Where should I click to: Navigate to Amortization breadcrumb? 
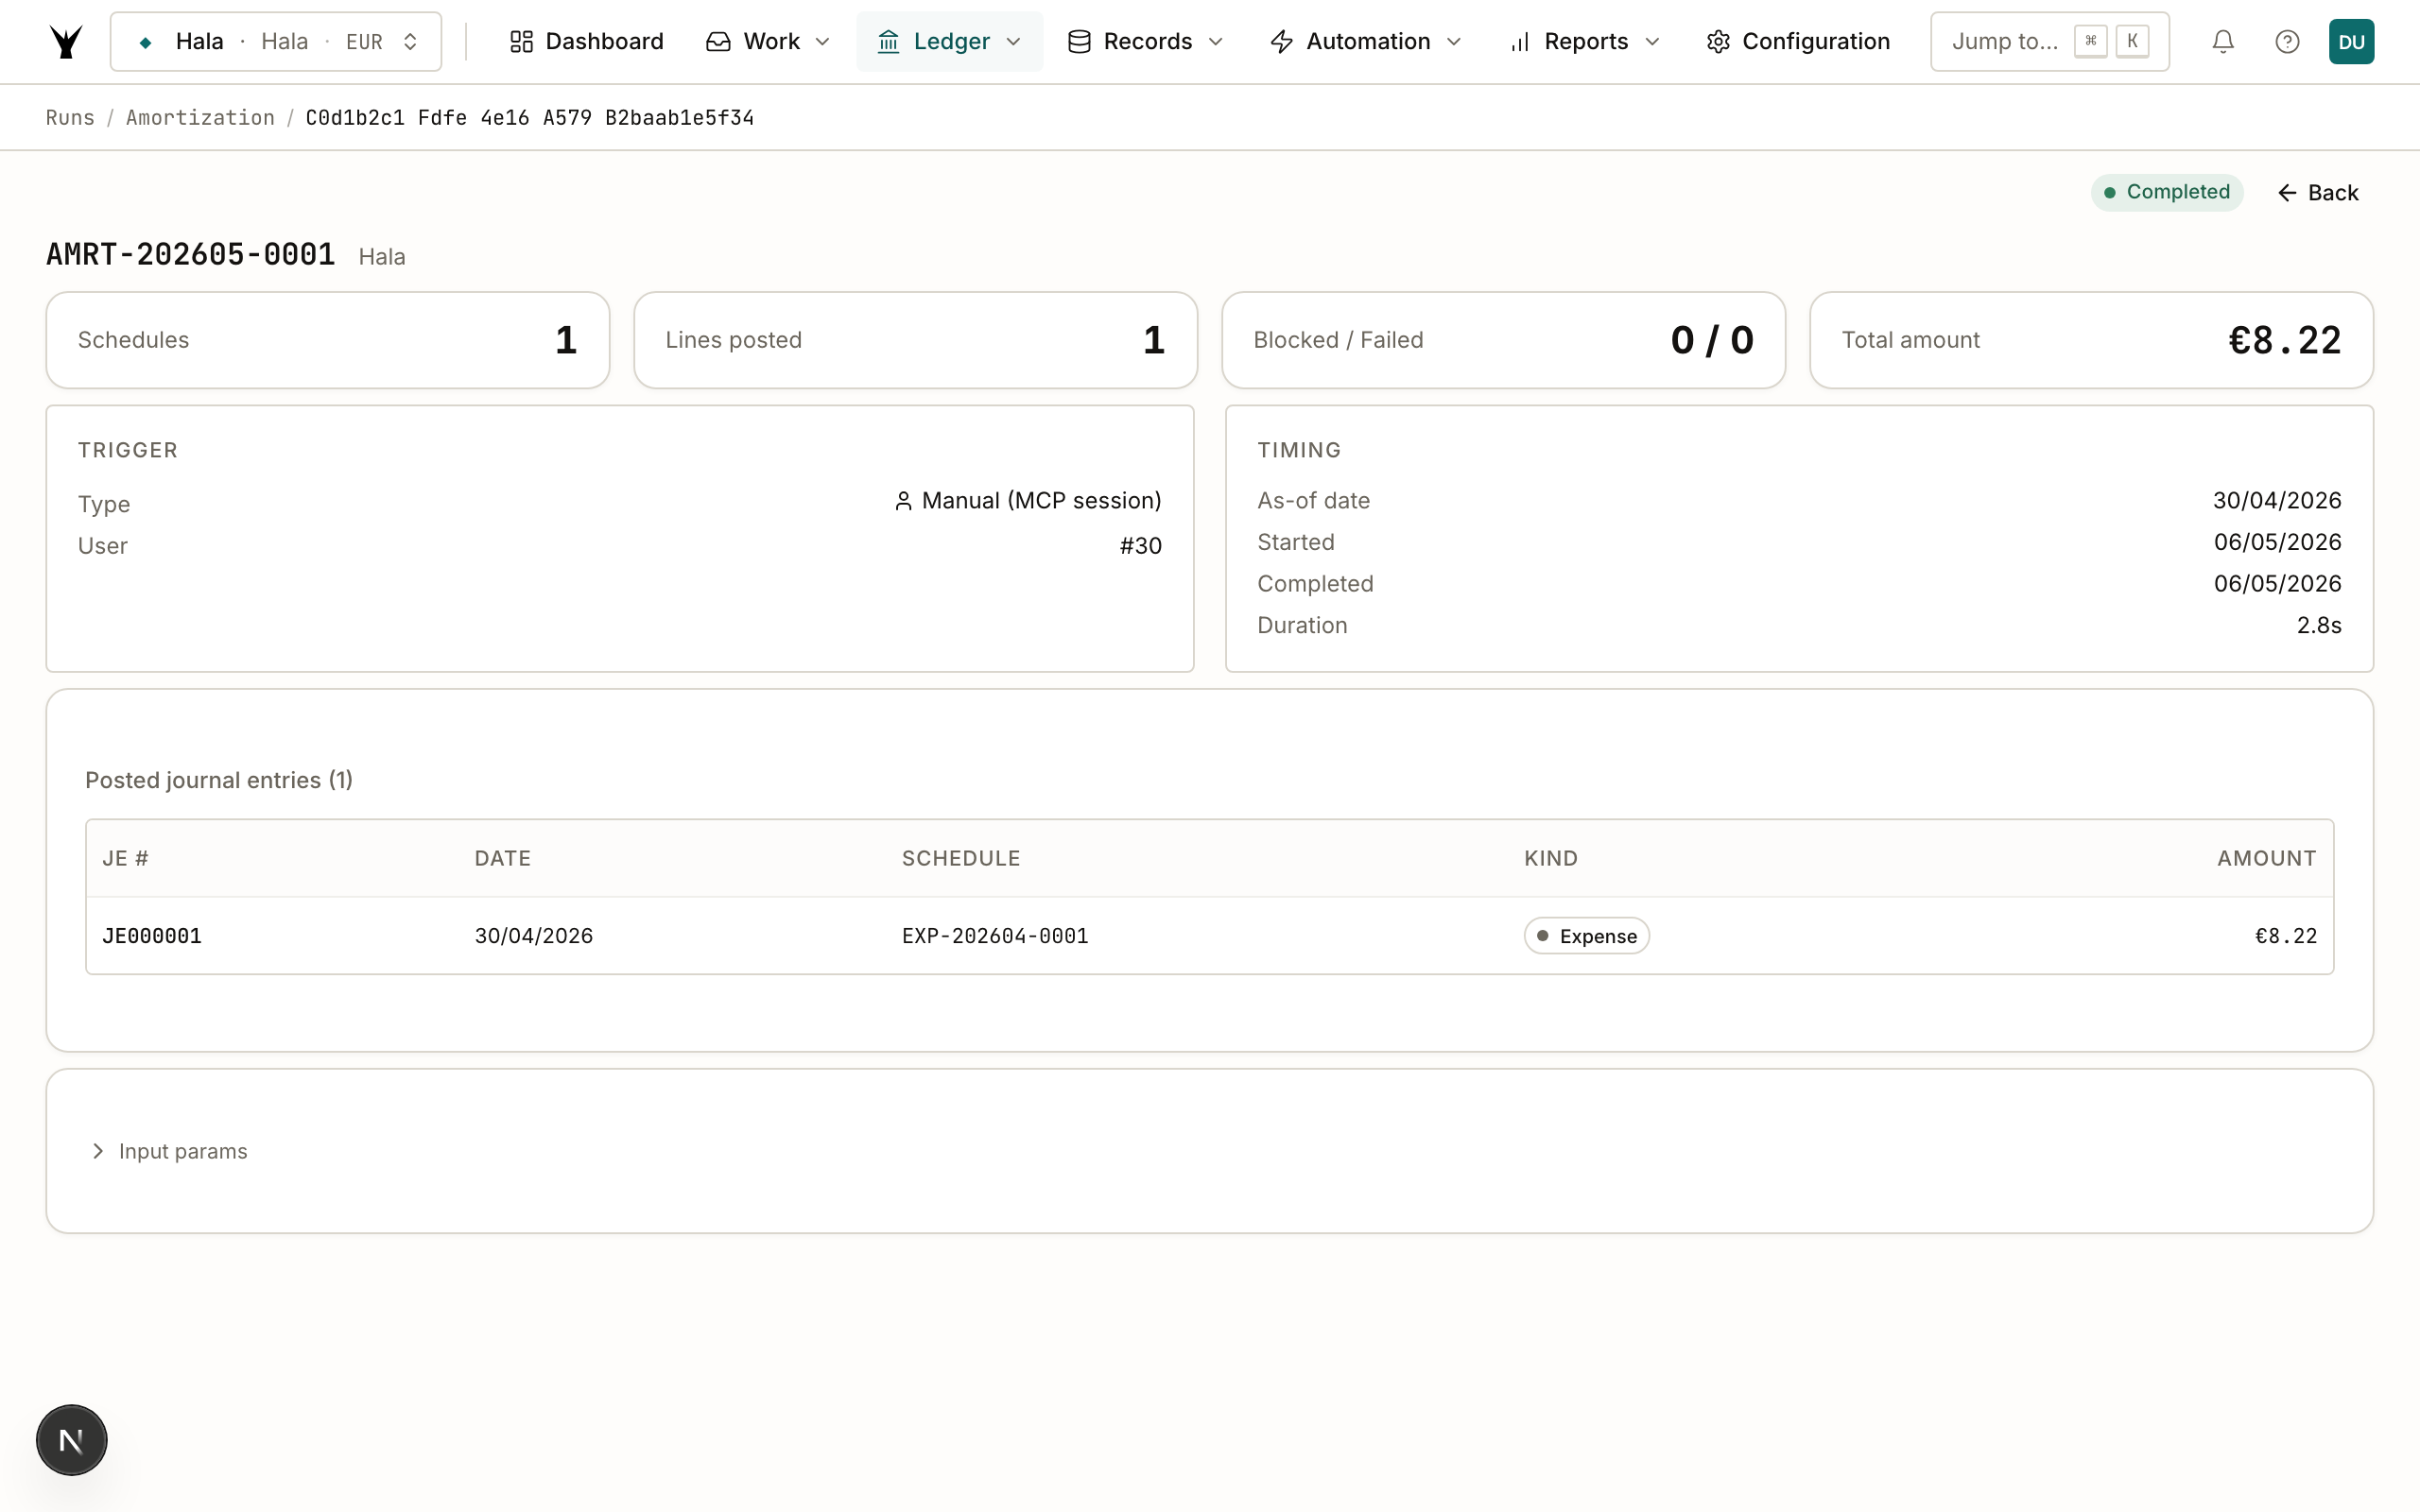pos(200,117)
